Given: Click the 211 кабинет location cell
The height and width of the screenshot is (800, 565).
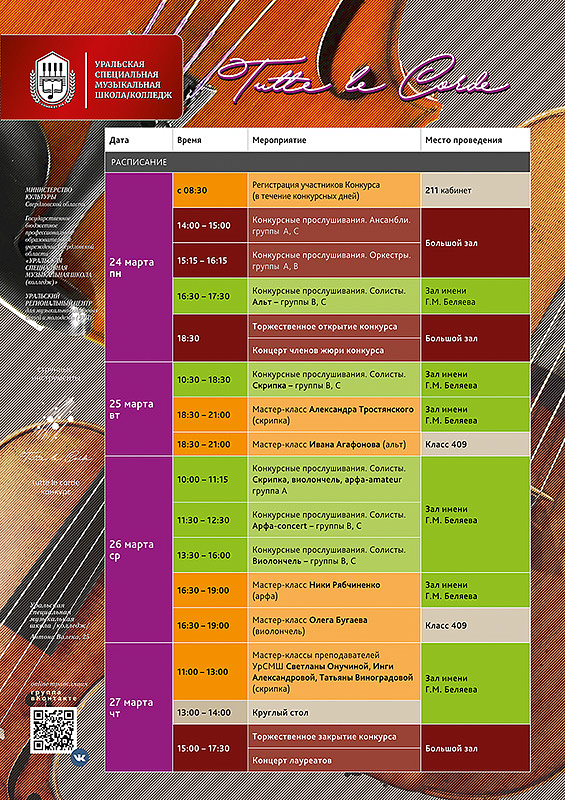Looking at the screenshot, I should pyautogui.click(x=475, y=190).
